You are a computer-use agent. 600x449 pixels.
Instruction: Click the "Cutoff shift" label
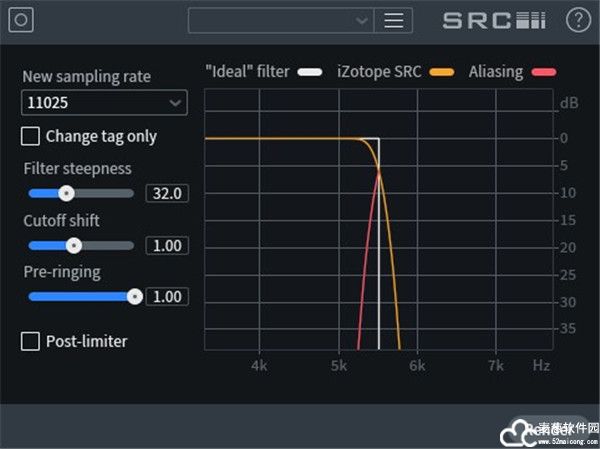pos(61,221)
